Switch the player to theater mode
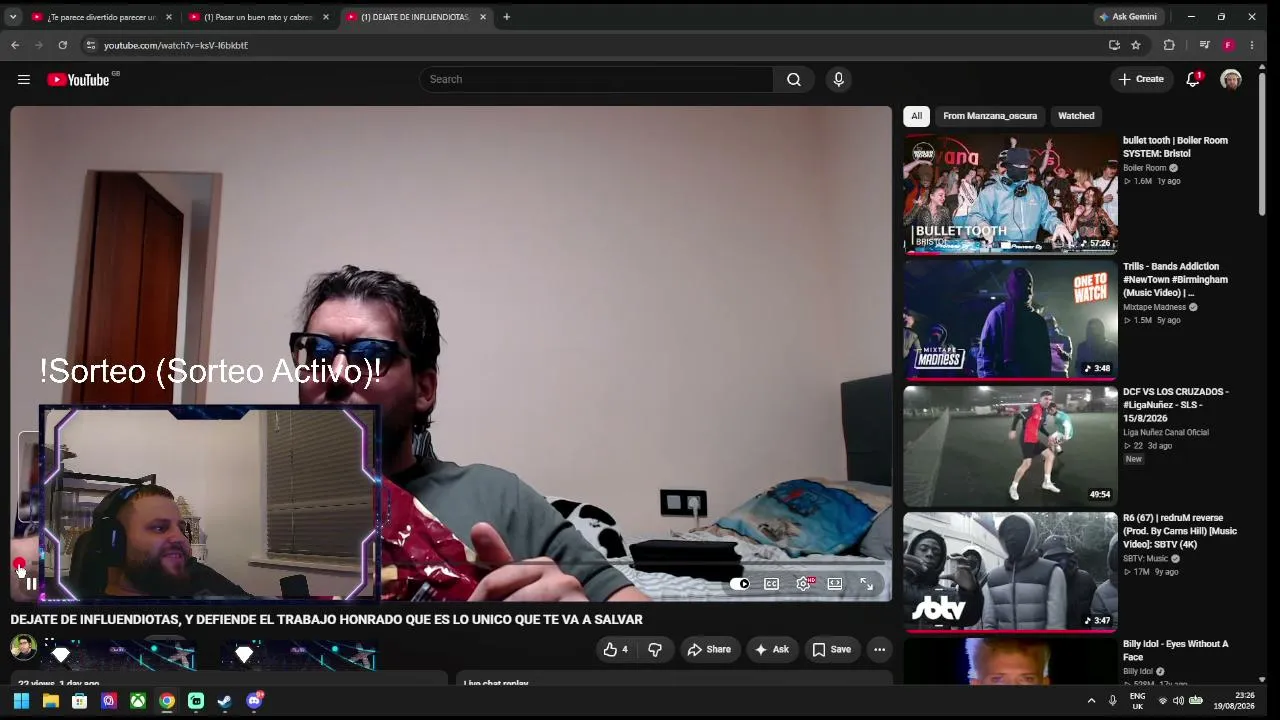Screen dimensions: 1280x720 point(835,584)
